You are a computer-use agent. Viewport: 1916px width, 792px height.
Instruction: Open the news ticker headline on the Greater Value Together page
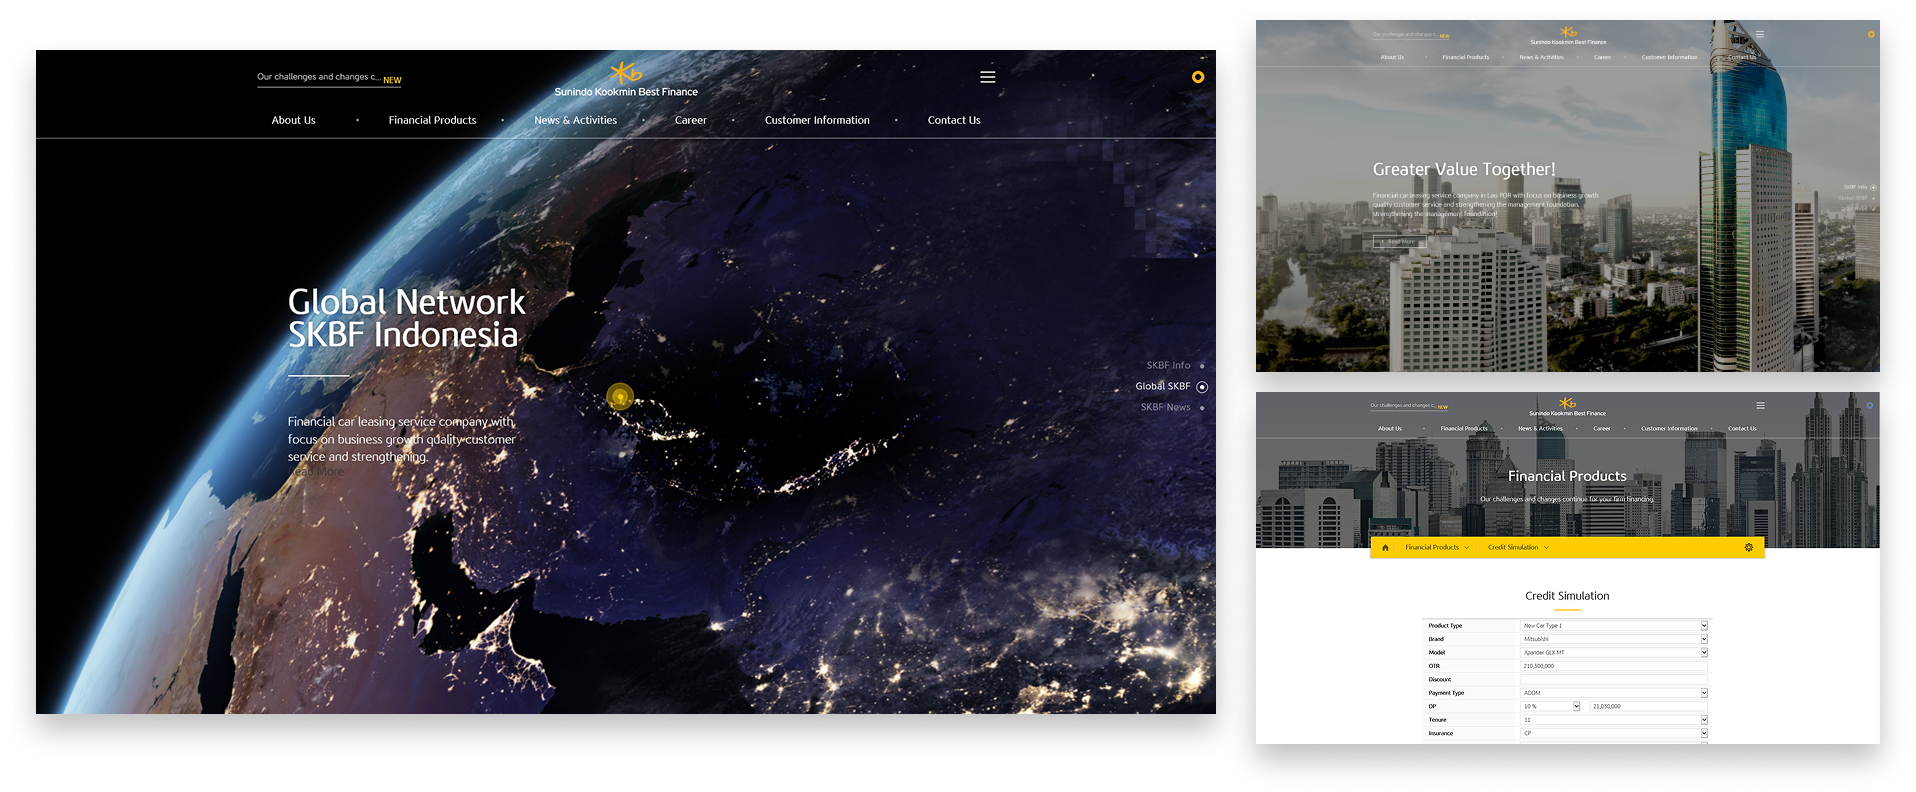click(1411, 34)
